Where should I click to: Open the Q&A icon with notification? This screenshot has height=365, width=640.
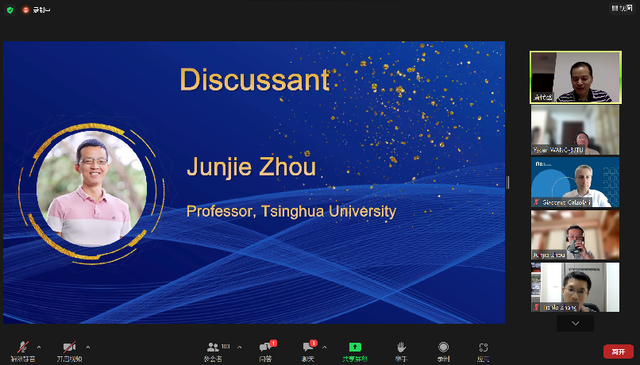pos(265,347)
